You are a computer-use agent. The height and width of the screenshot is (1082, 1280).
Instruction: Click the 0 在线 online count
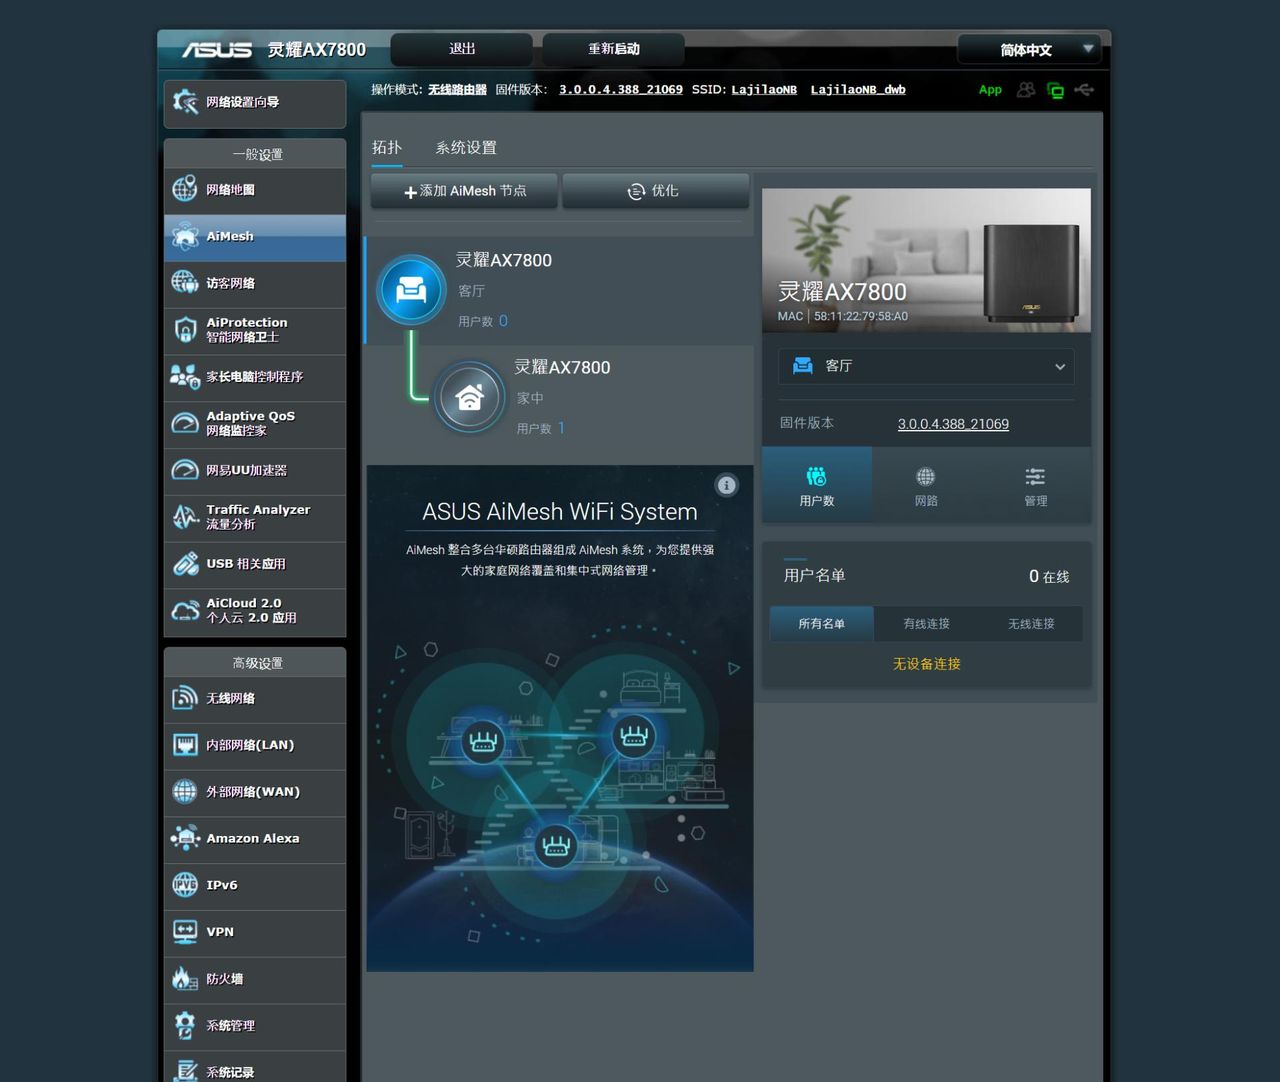(1049, 576)
